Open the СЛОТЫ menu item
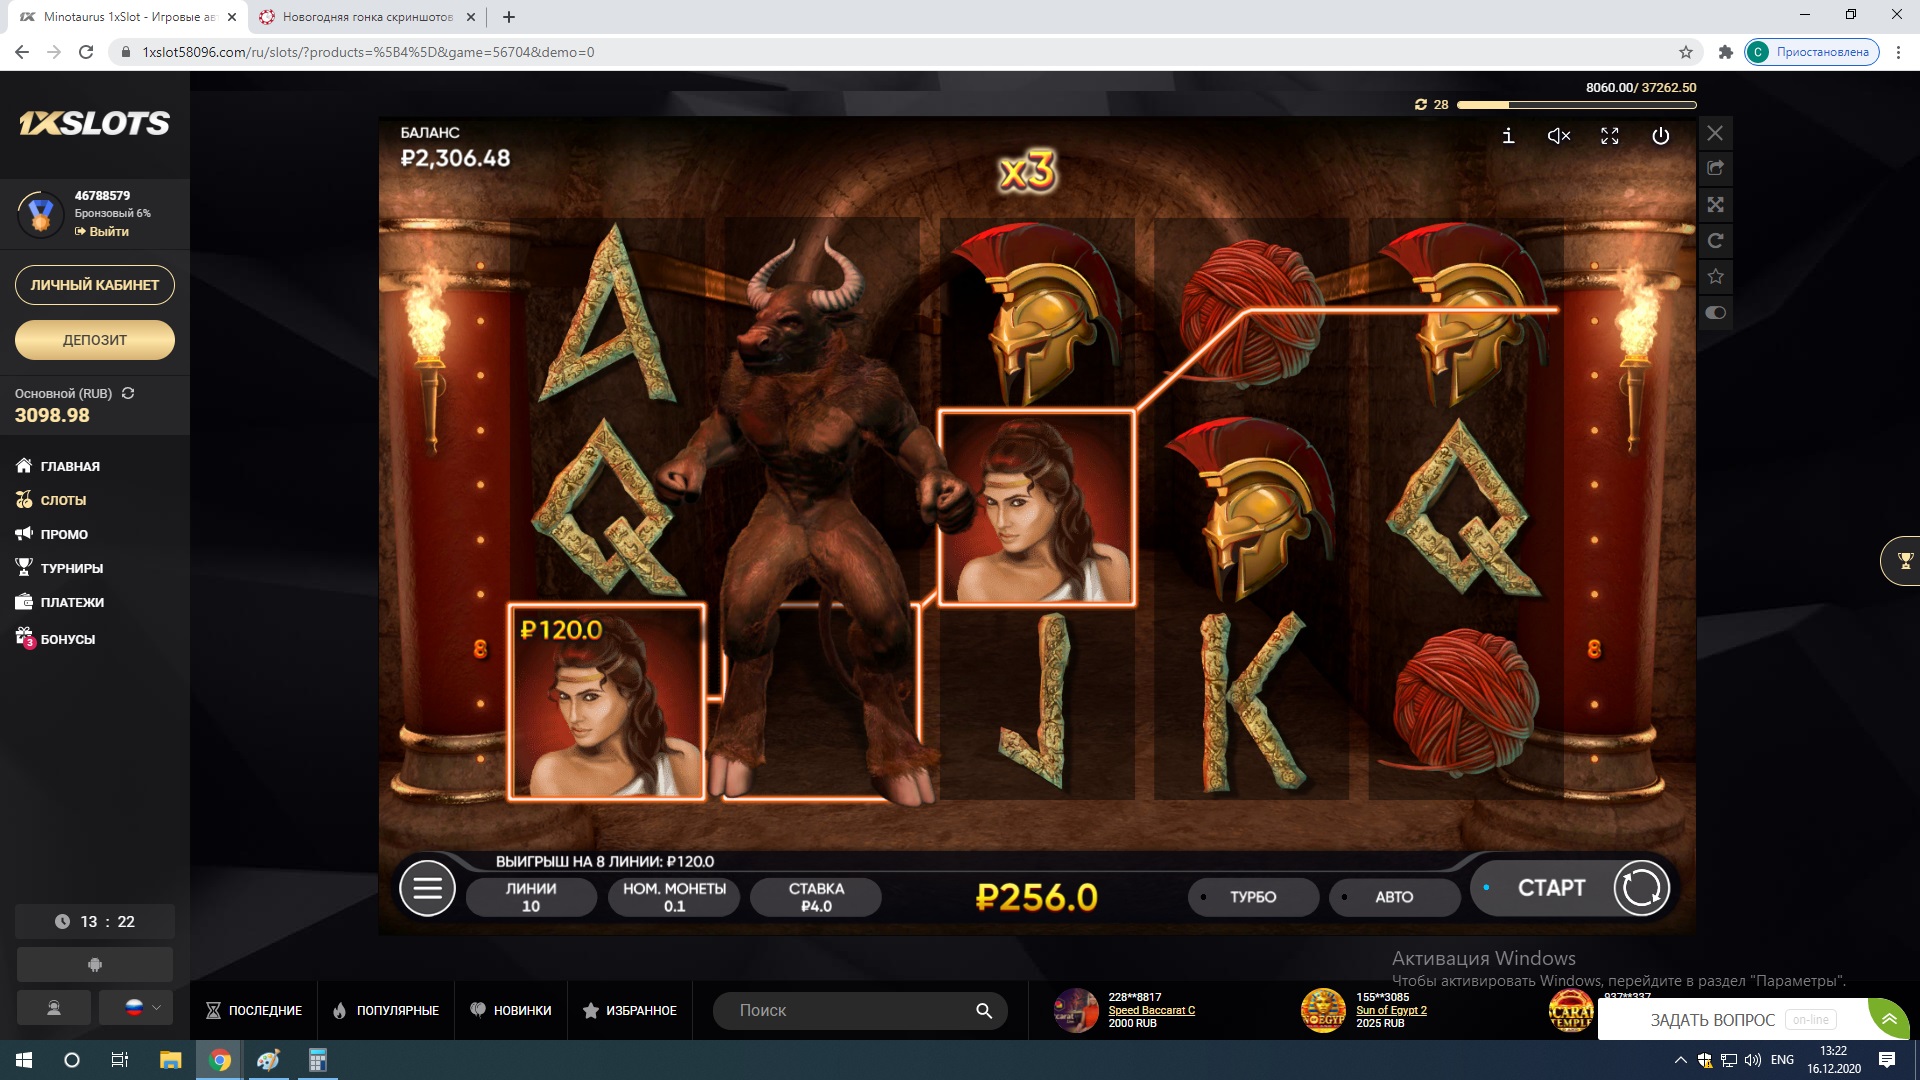This screenshot has width=1920, height=1080. 63,500
